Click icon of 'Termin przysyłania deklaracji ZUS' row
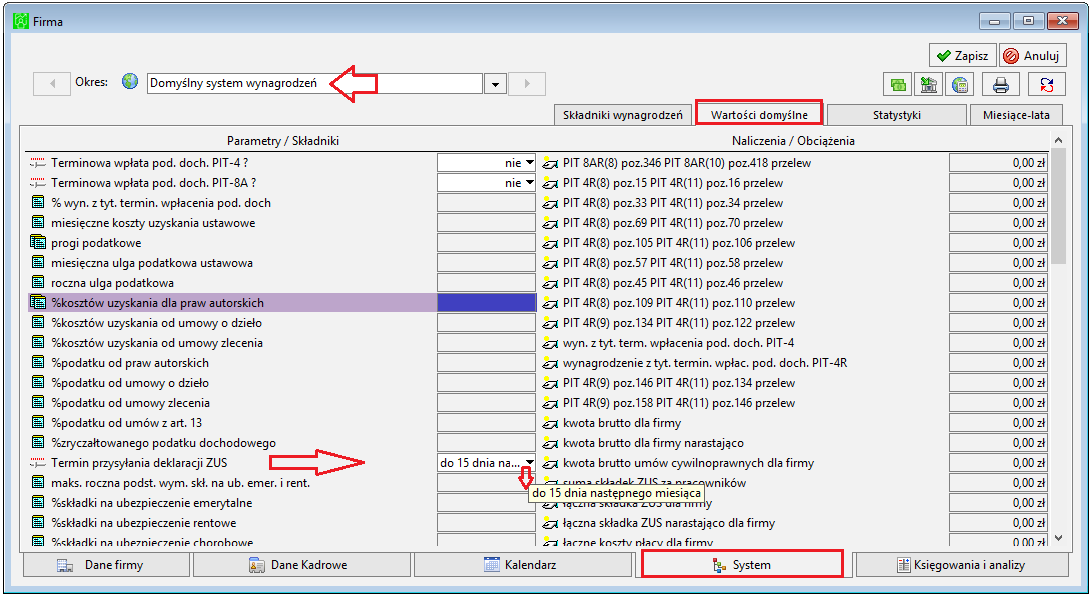The image size is (1089, 597). click(38, 463)
